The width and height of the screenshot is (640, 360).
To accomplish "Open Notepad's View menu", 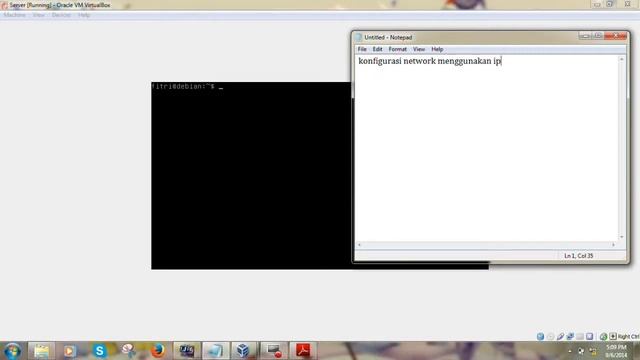I will [419, 49].
